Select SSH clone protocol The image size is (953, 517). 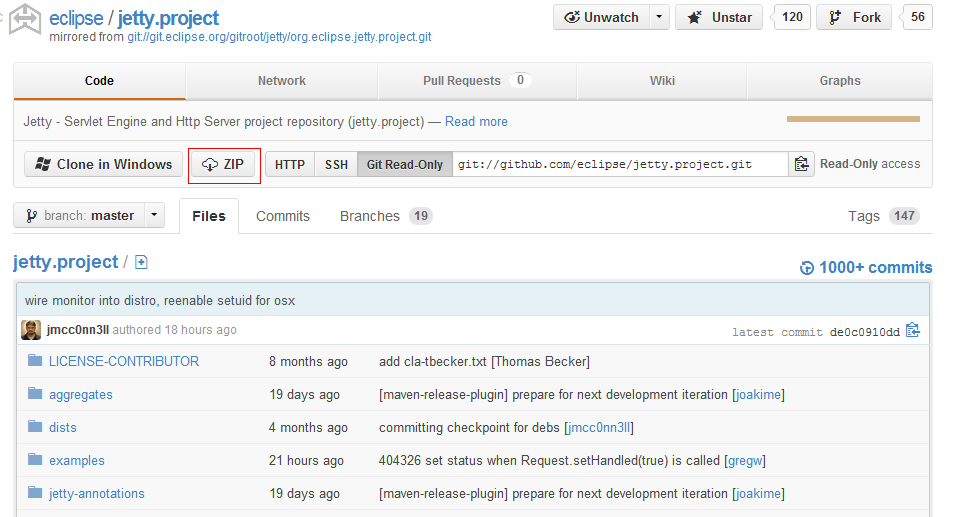click(336, 164)
